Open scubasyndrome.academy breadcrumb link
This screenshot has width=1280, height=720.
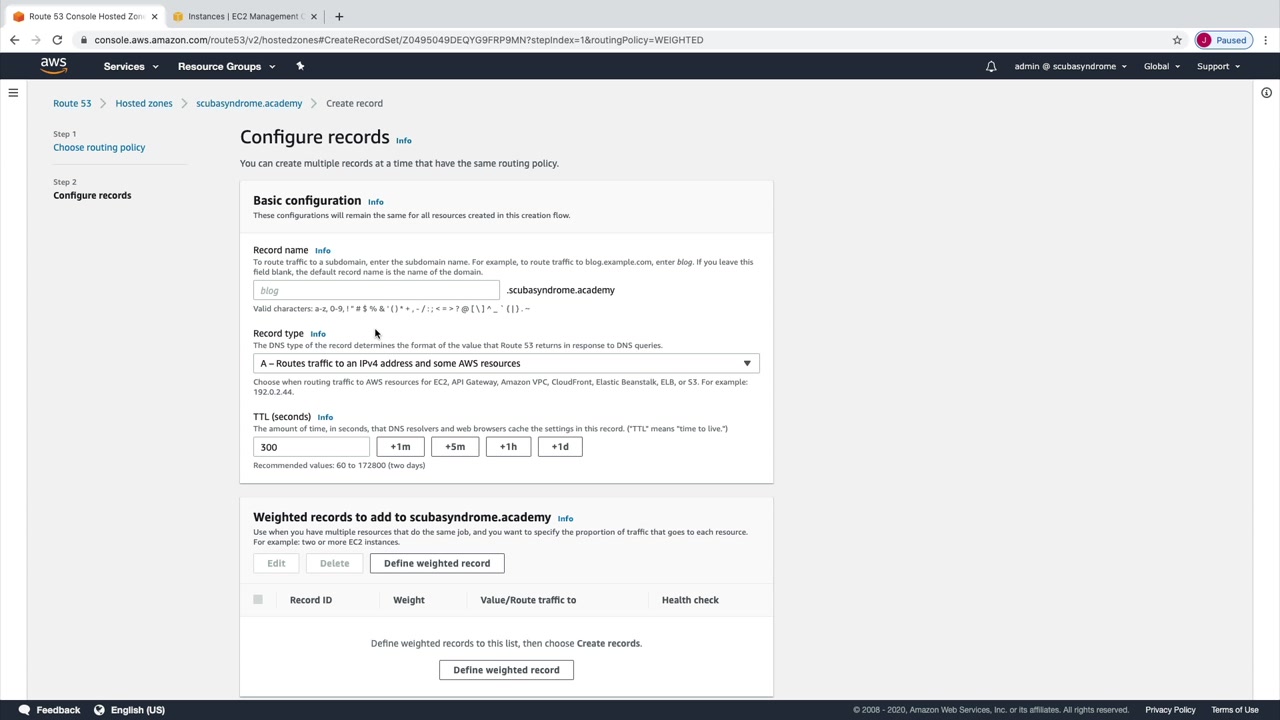click(249, 103)
